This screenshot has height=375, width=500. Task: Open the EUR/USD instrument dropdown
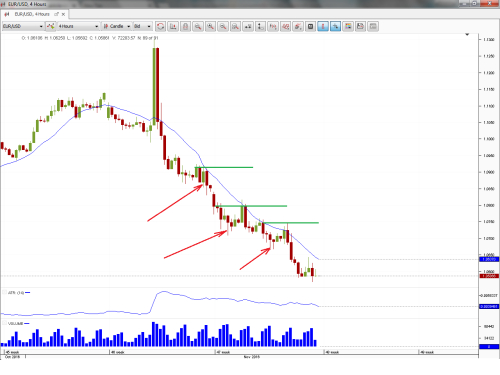pyautogui.click(x=23, y=26)
